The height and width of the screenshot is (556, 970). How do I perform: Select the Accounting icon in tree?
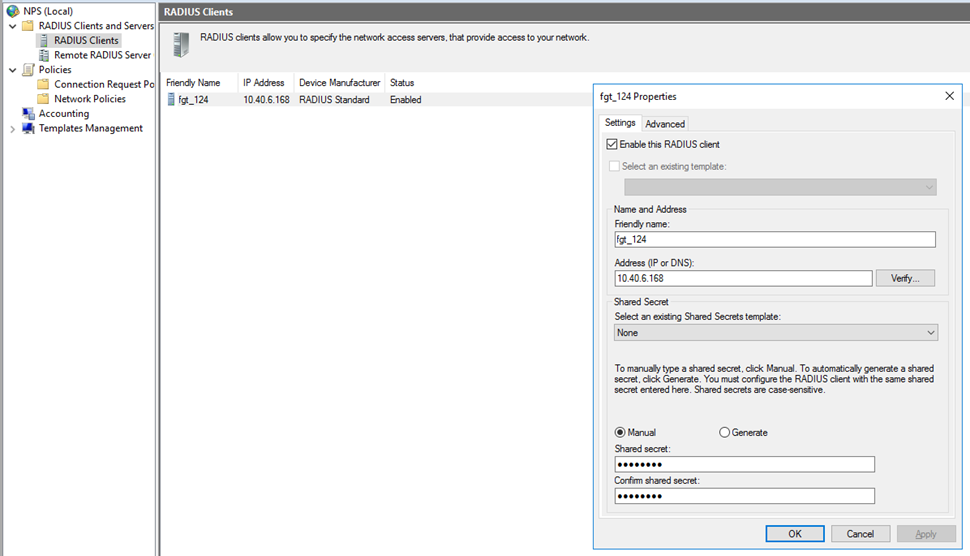pos(28,114)
